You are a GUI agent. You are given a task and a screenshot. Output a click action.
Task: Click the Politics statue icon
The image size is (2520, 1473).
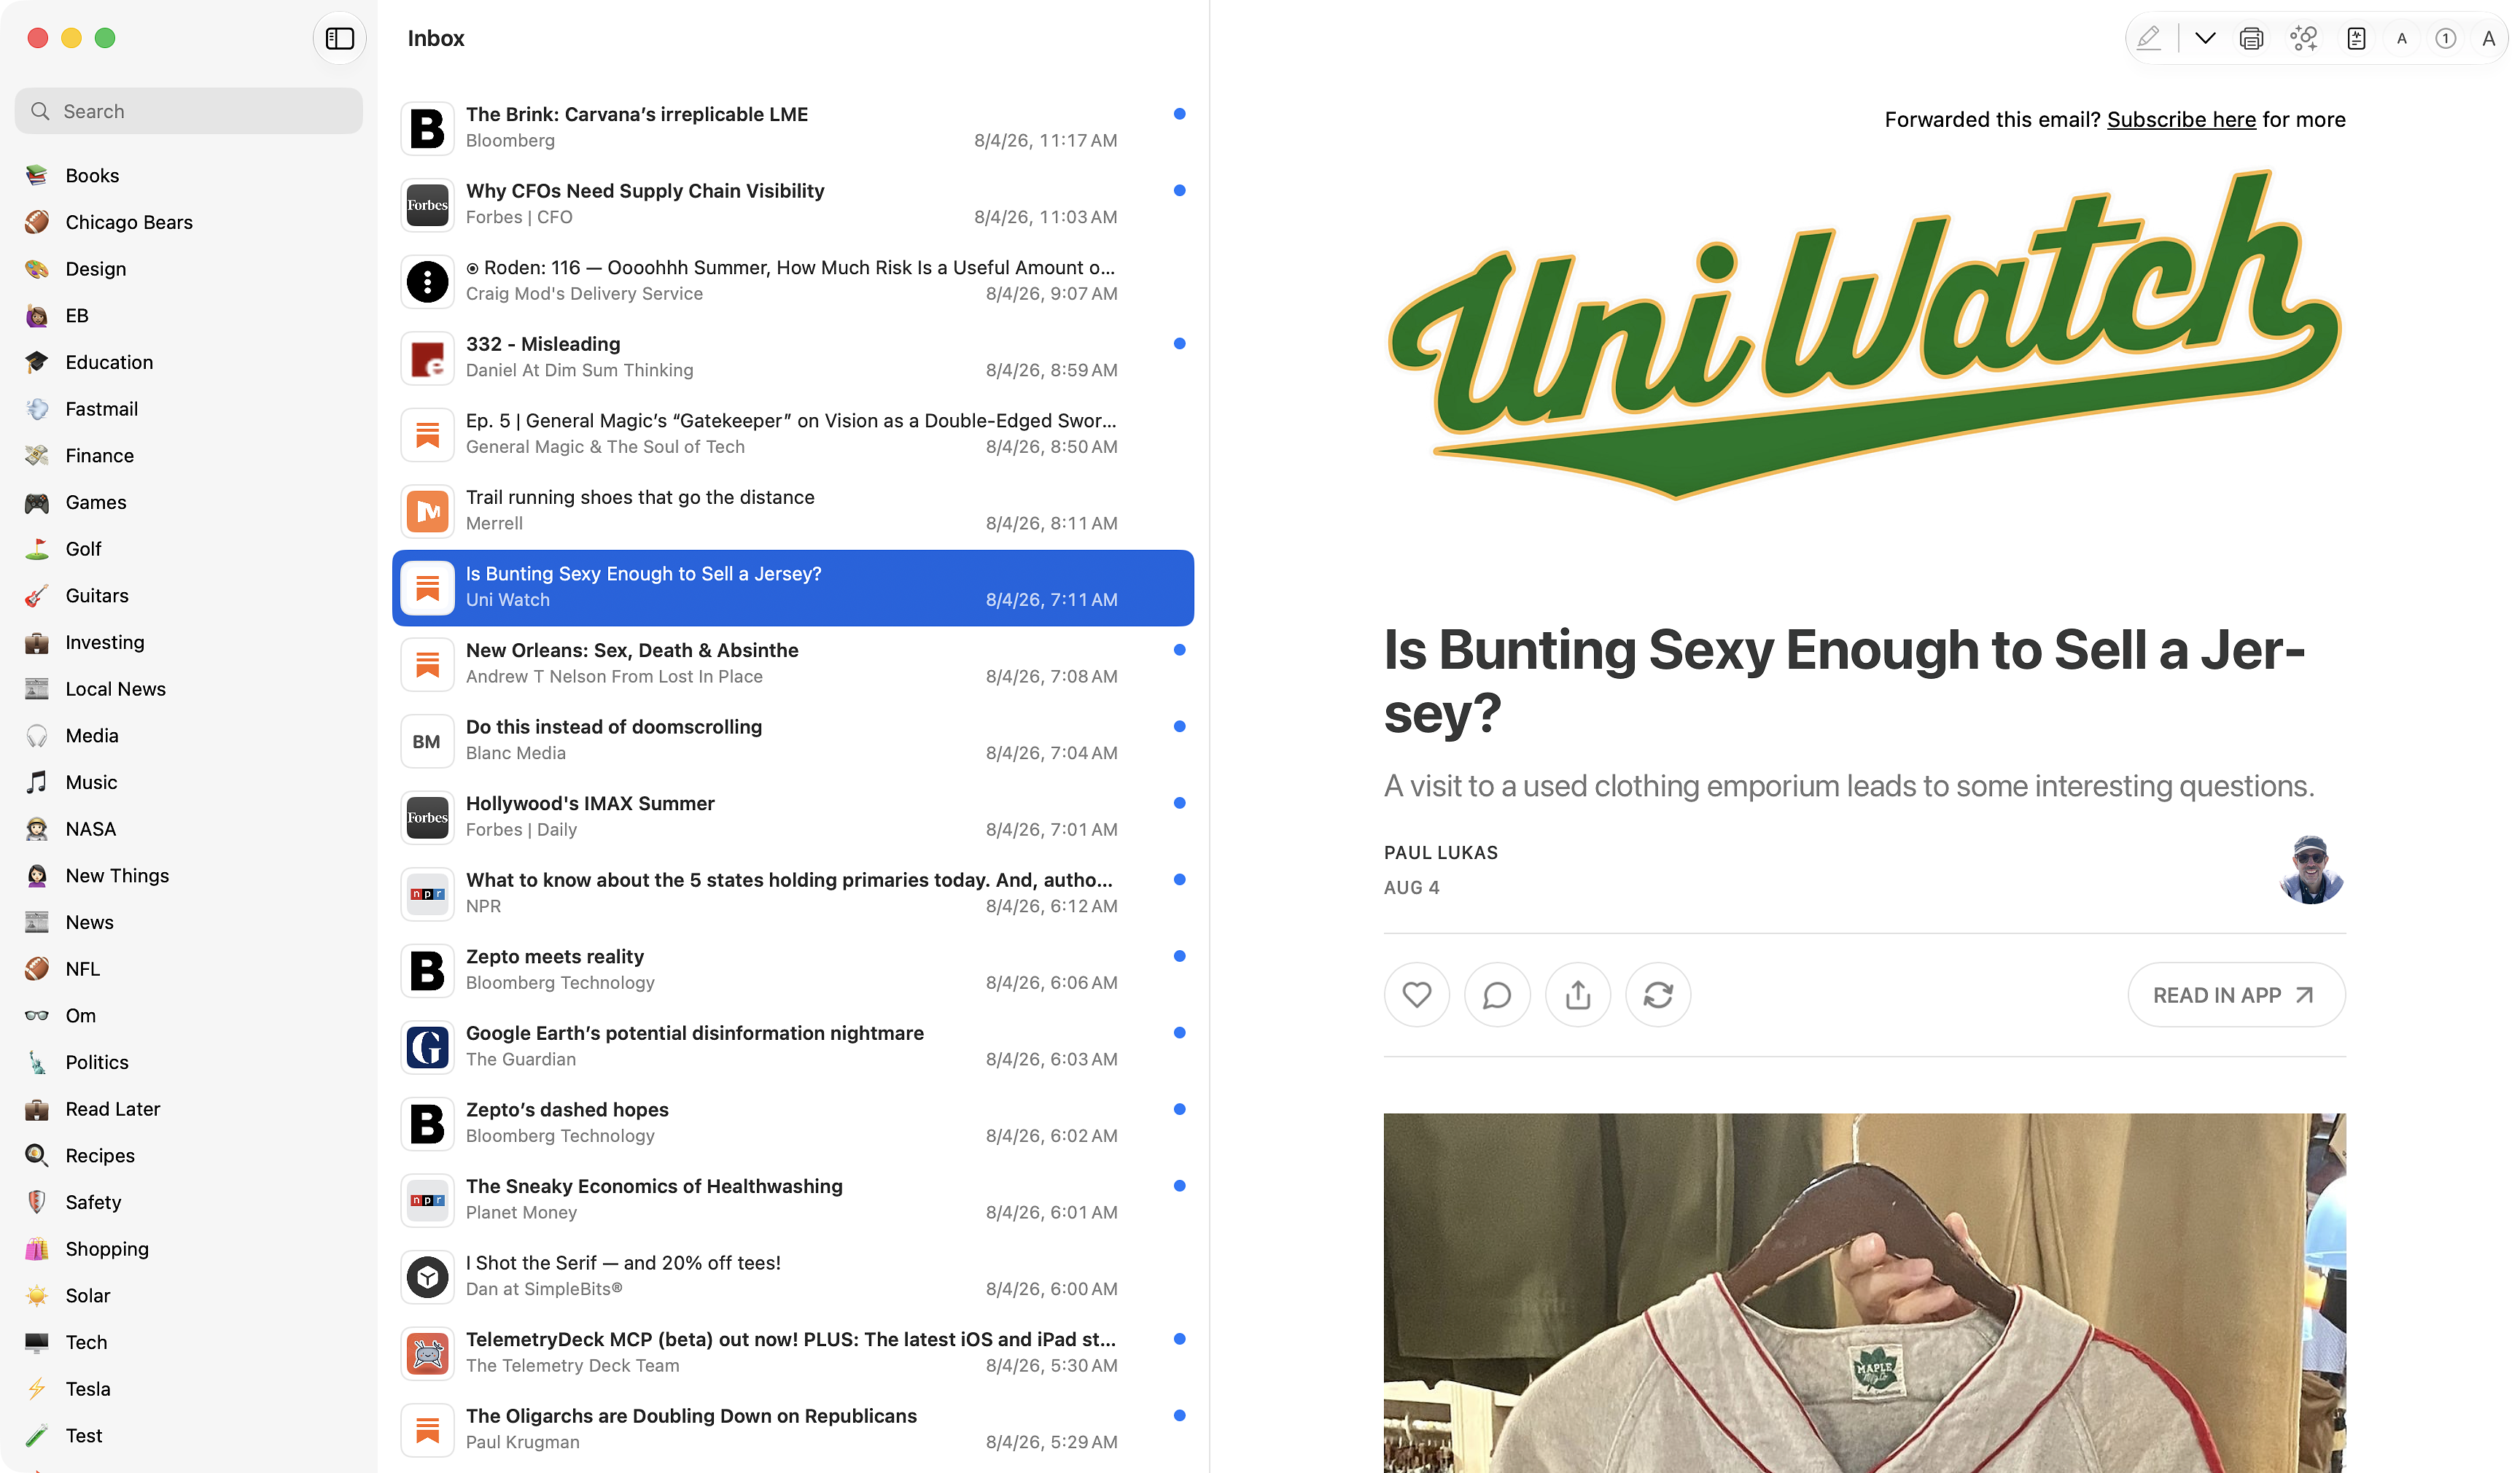point(37,1062)
